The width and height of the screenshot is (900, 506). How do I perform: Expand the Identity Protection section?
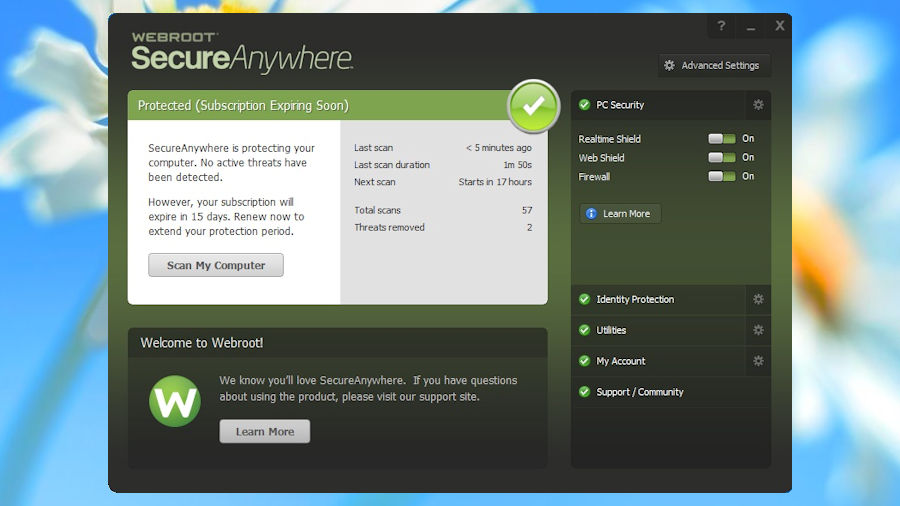(658, 299)
